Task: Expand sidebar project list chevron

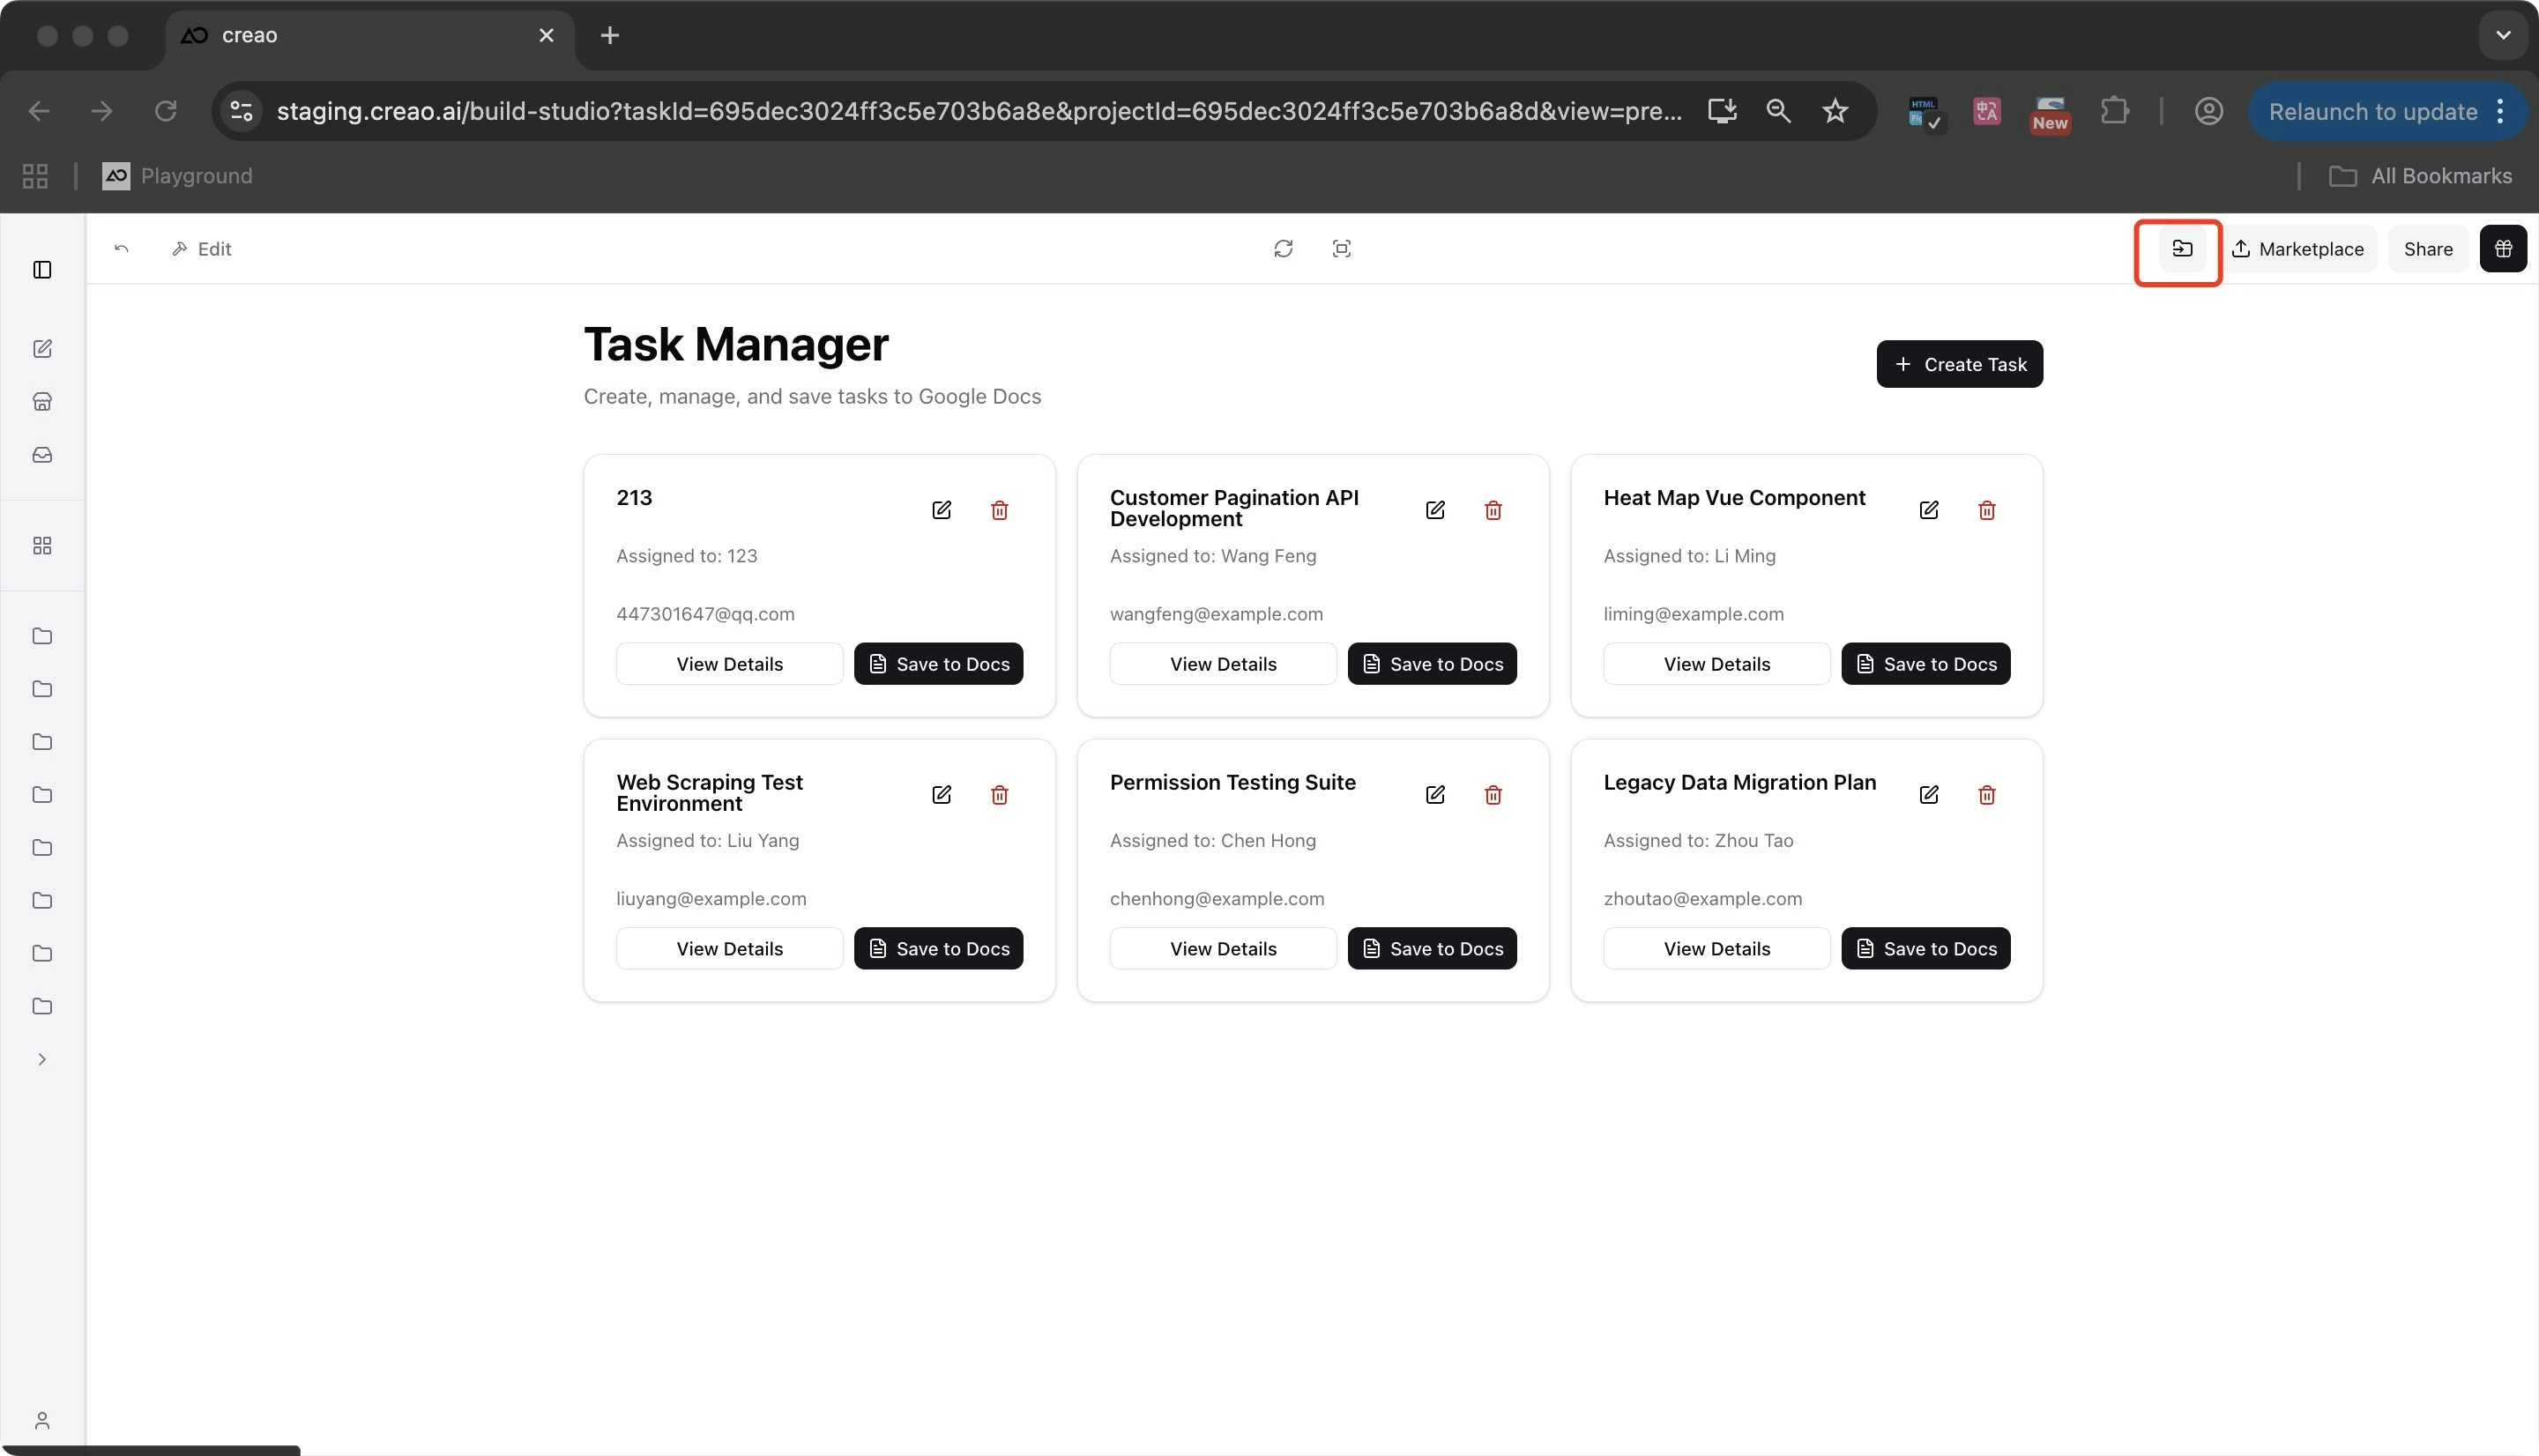Action: pyautogui.click(x=42, y=1060)
